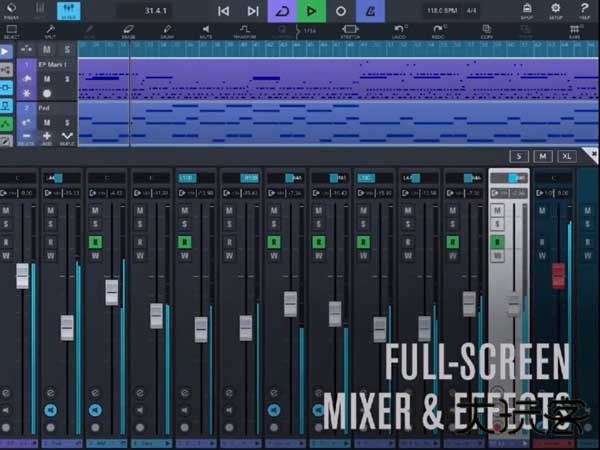Mute the EP Mark I track
The width and height of the screenshot is (600, 450).
pyautogui.click(x=47, y=78)
